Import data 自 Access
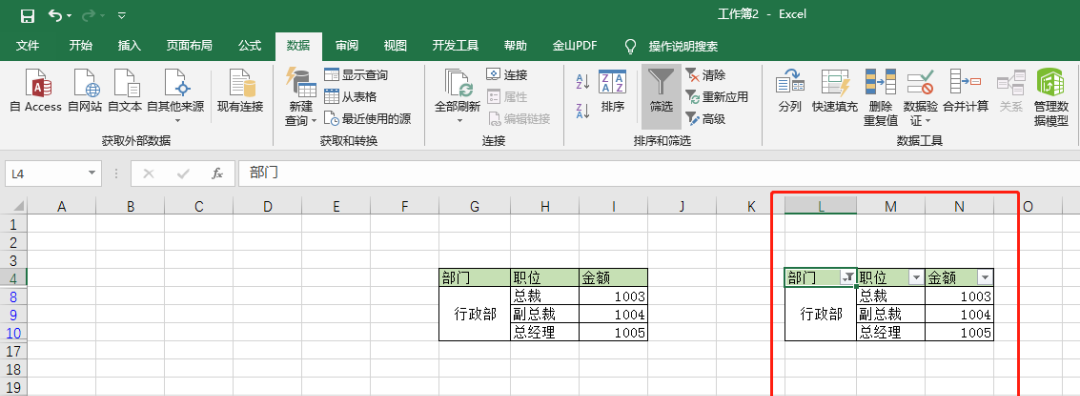Screen dimensions: 1080x396 36,91
